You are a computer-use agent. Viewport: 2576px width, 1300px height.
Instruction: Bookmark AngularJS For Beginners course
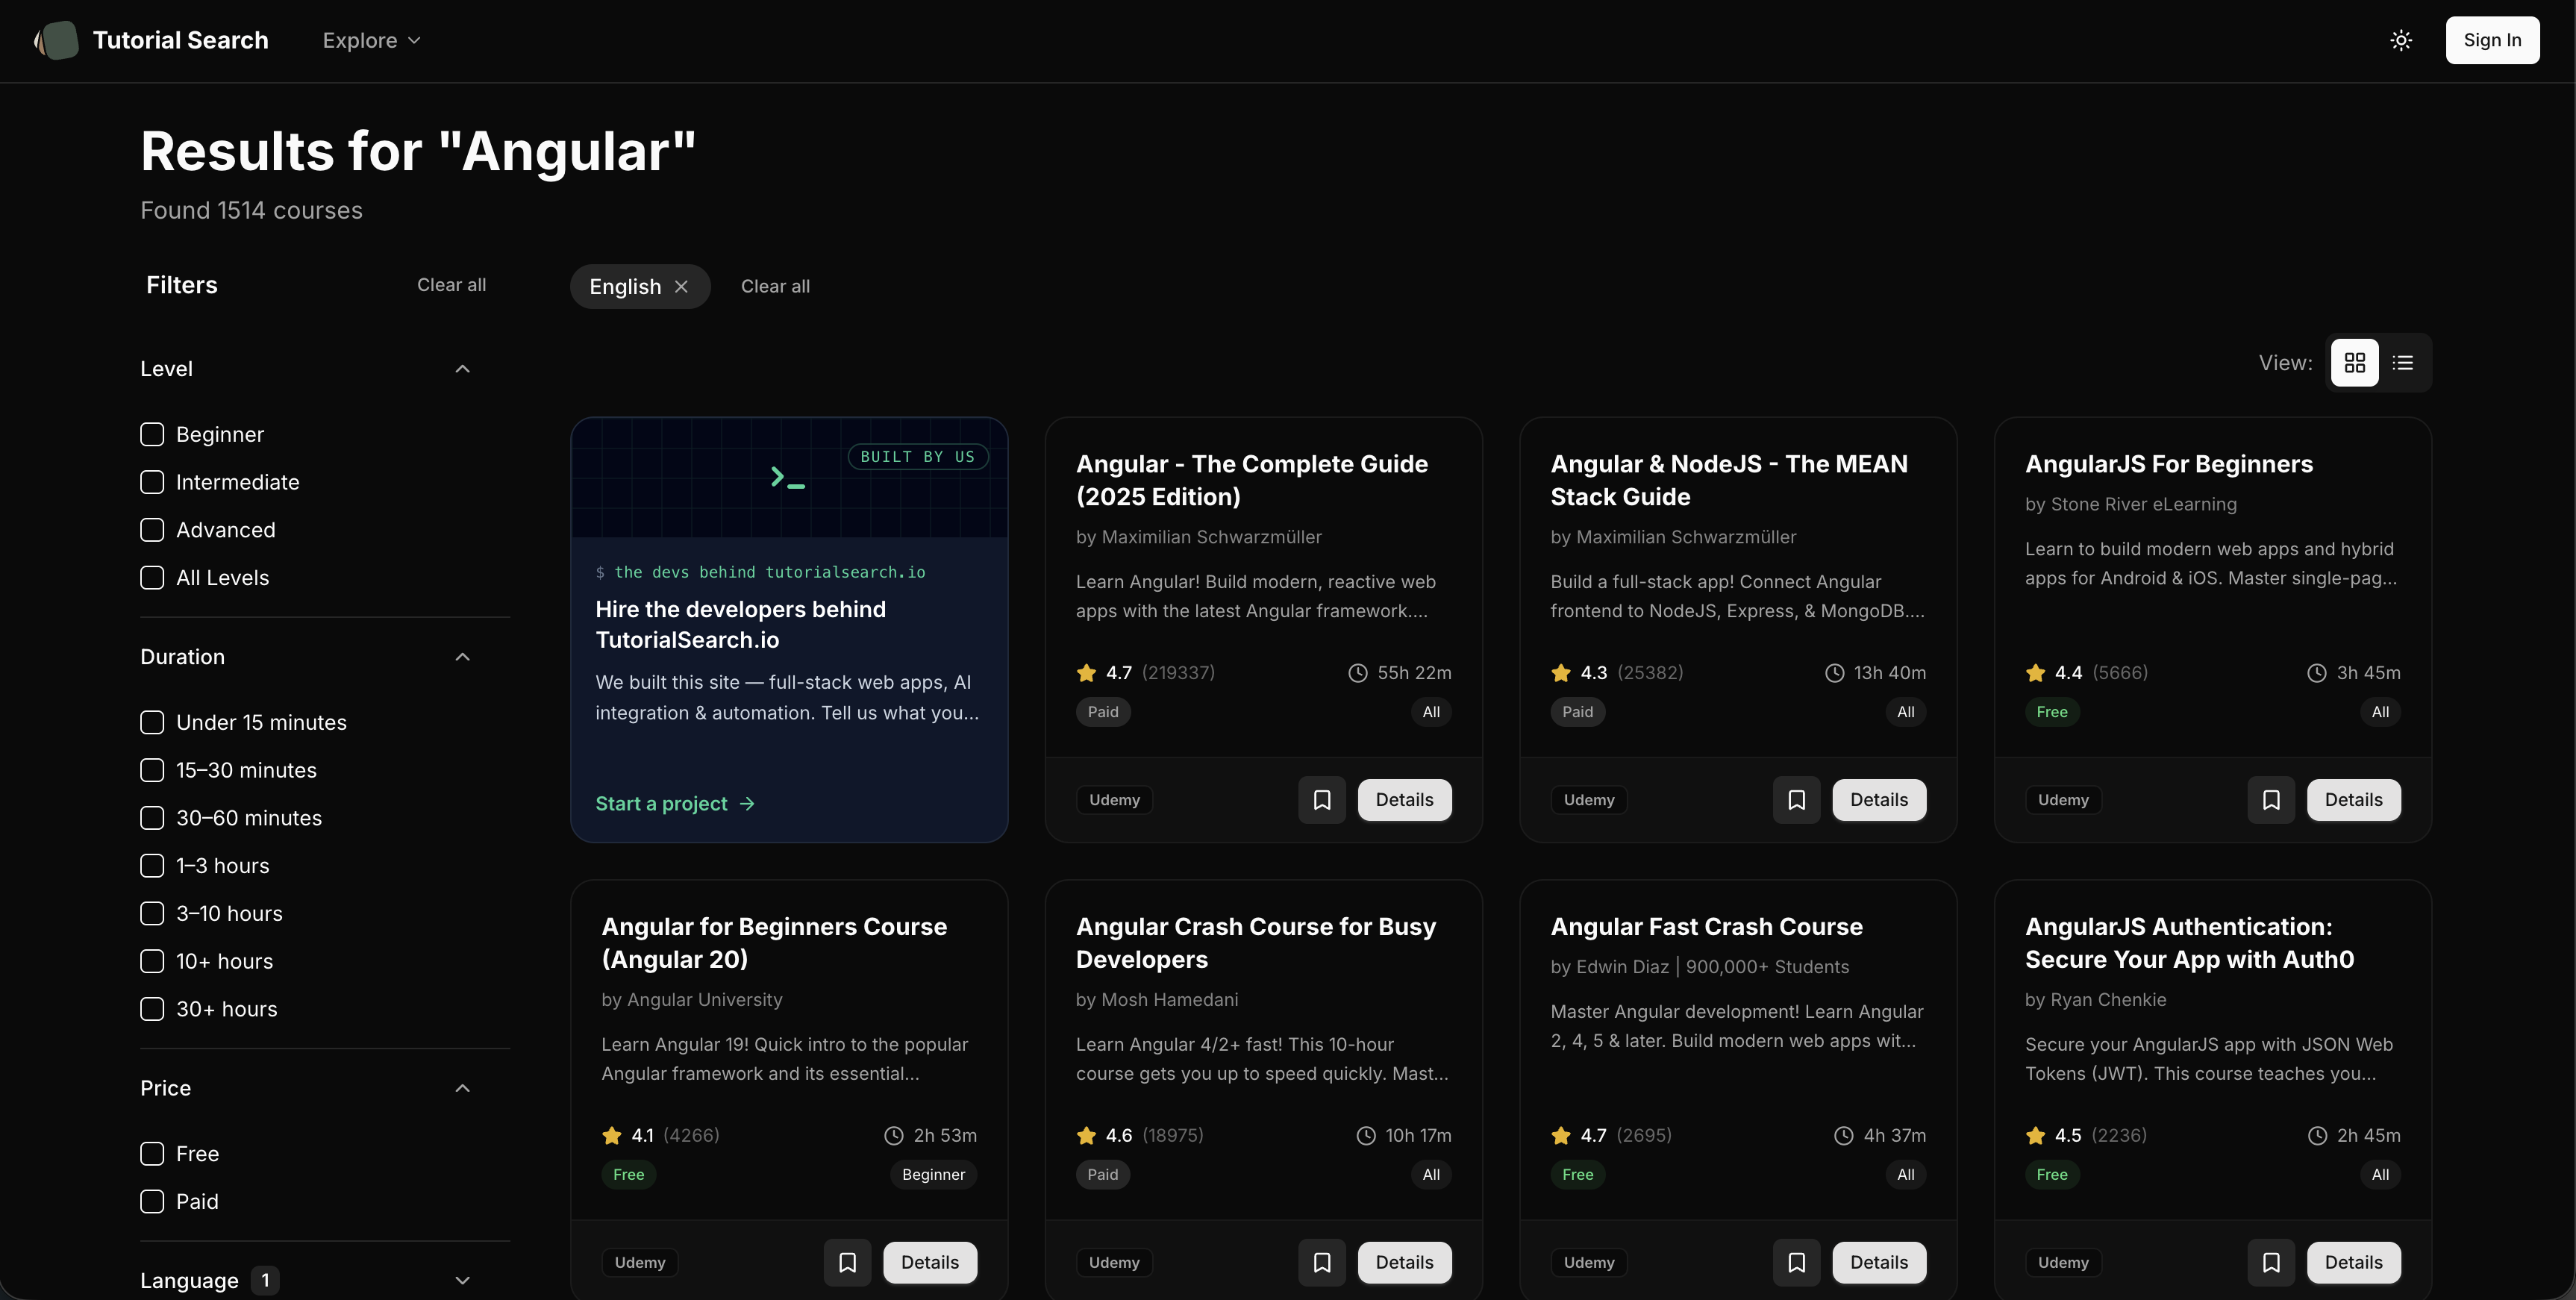click(x=2271, y=800)
